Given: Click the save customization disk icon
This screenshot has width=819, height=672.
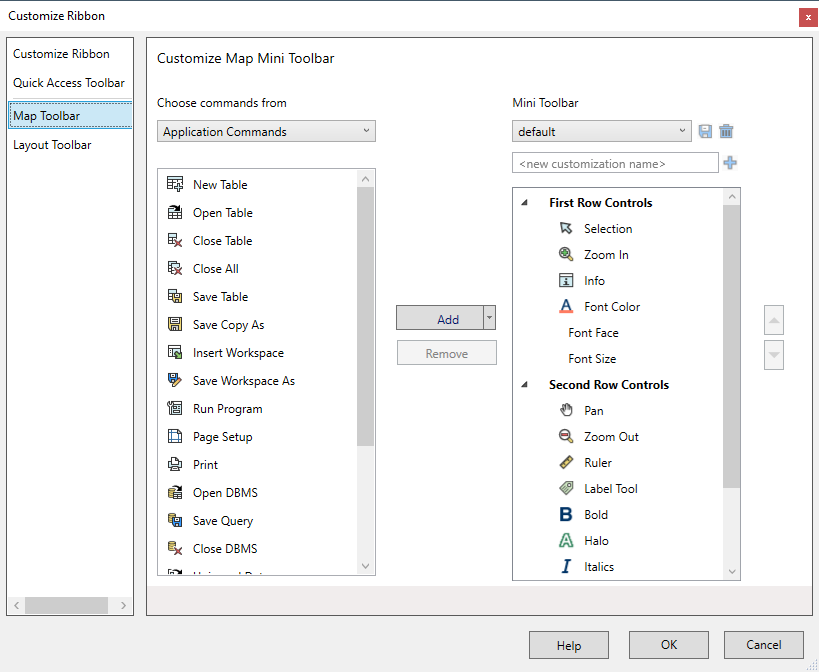Looking at the screenshot, I should [x=705, y=131].
